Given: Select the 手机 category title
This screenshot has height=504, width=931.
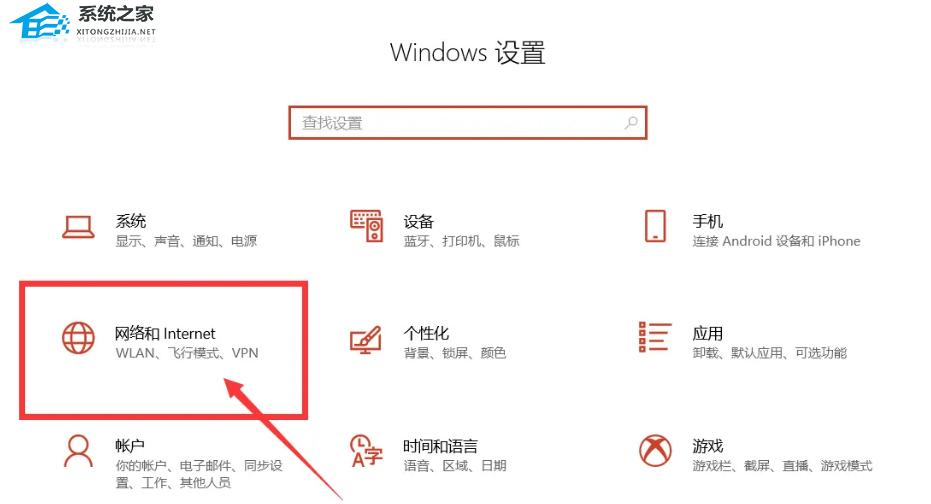Looking at the screenshot, I should click(708, 221).
